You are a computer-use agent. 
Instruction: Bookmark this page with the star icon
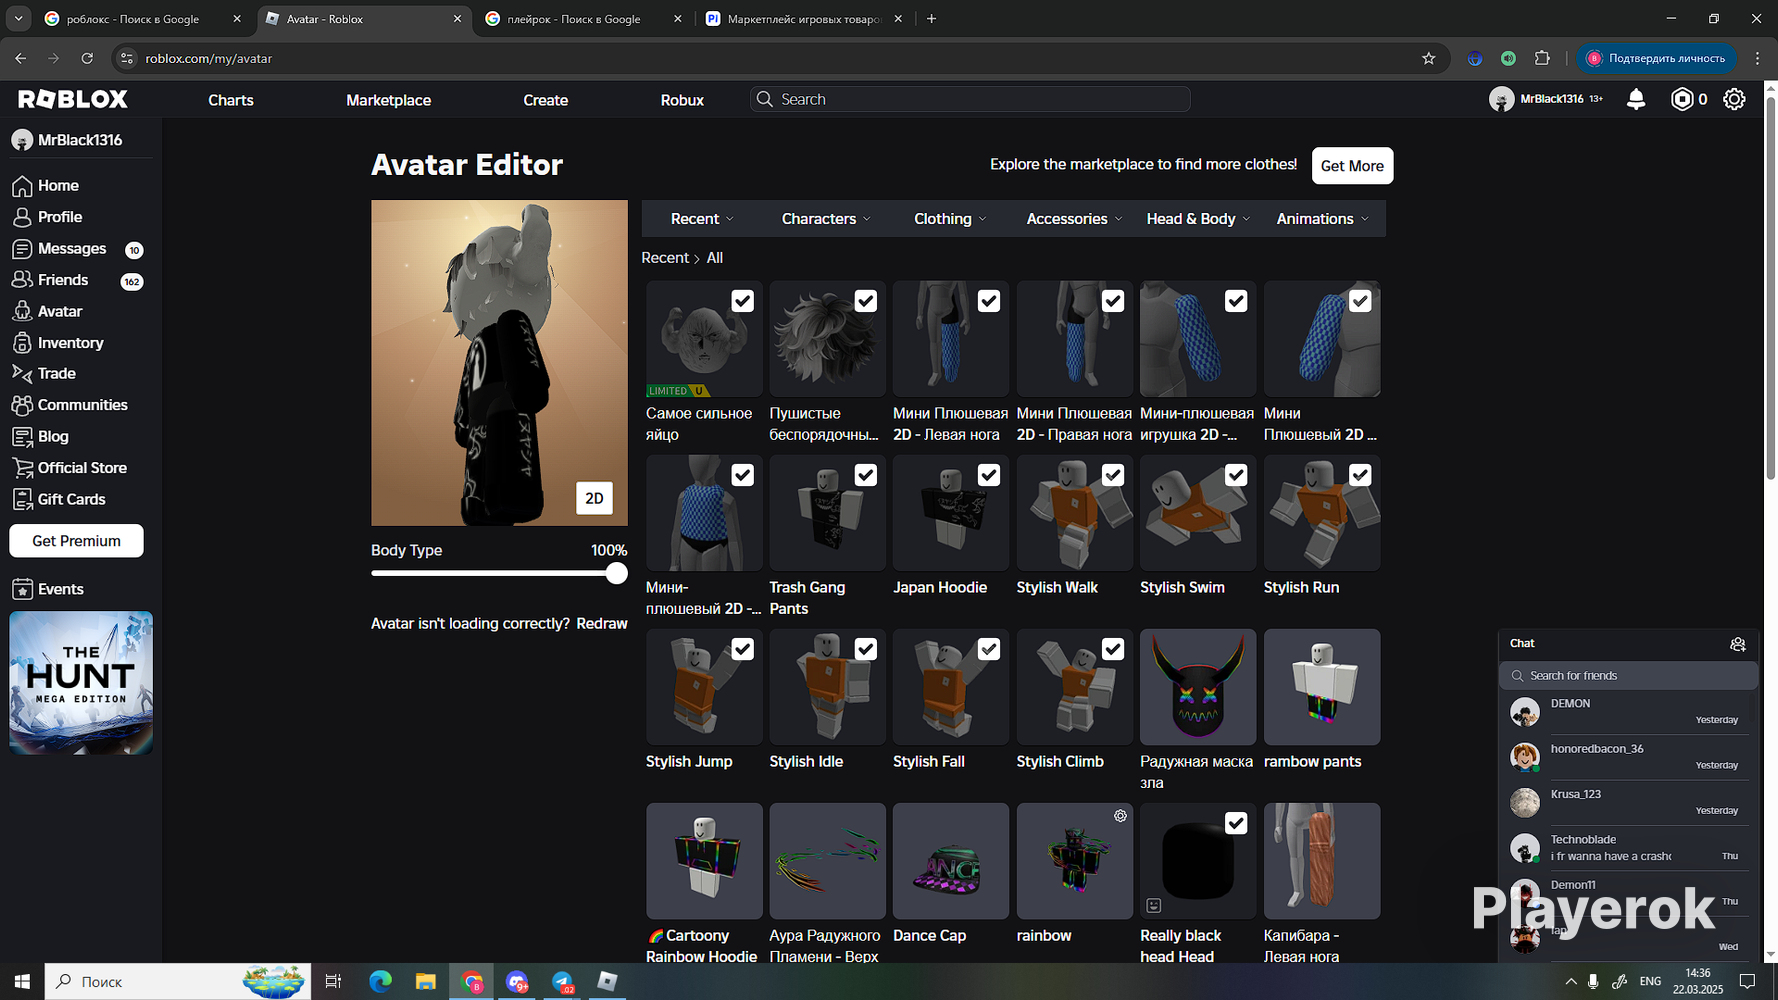[x=1429, y=58]
